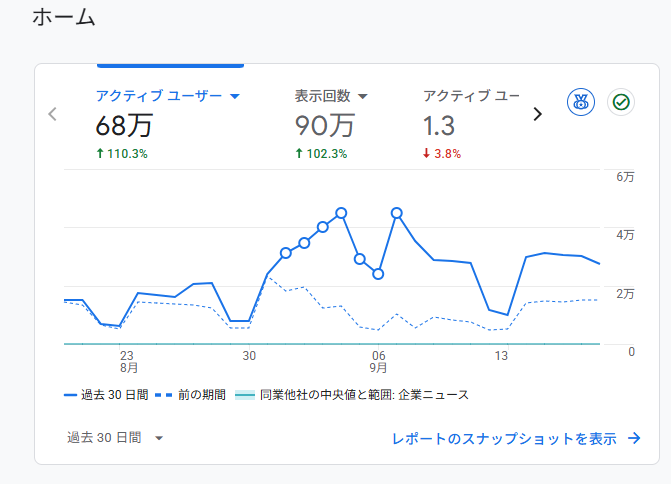This screenshot has height=484, width=671.
Task: Click the highest left-peak data point before 06
Action: point(341,213)
